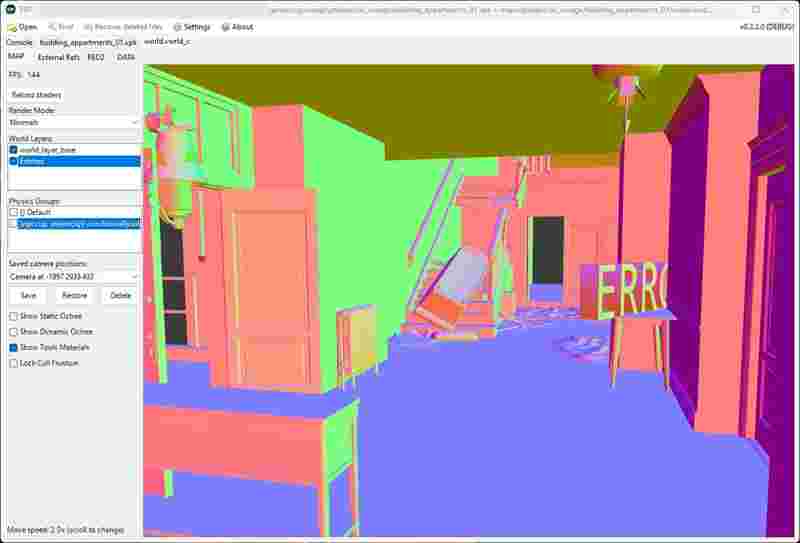The height and width of the screenshot is (543, 800).
Task: Click the Recover deleted files icon
Action: (89, 27)
